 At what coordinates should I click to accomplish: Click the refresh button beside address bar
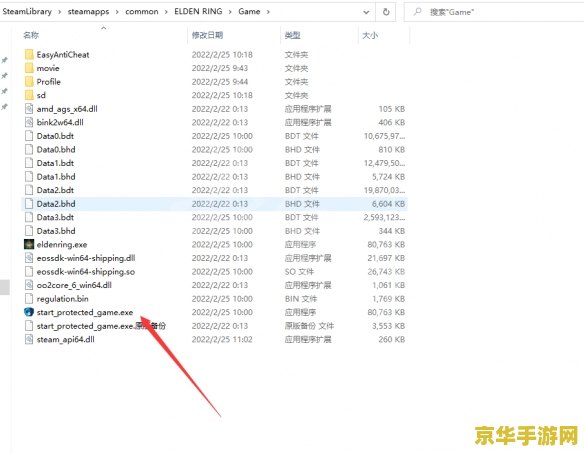pyautogui.click(x=386, y=12)
